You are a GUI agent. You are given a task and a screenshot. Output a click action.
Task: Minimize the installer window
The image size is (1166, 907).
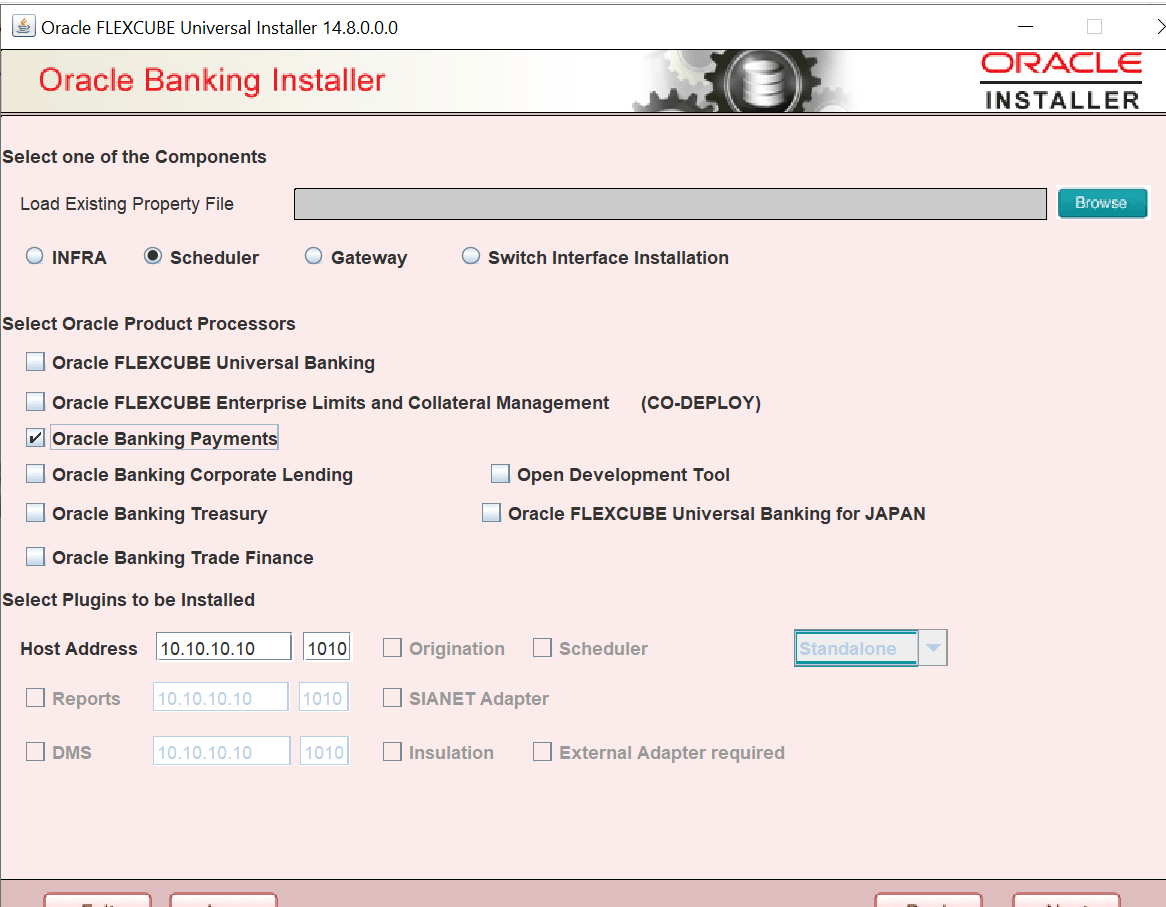coord(1025,27)
